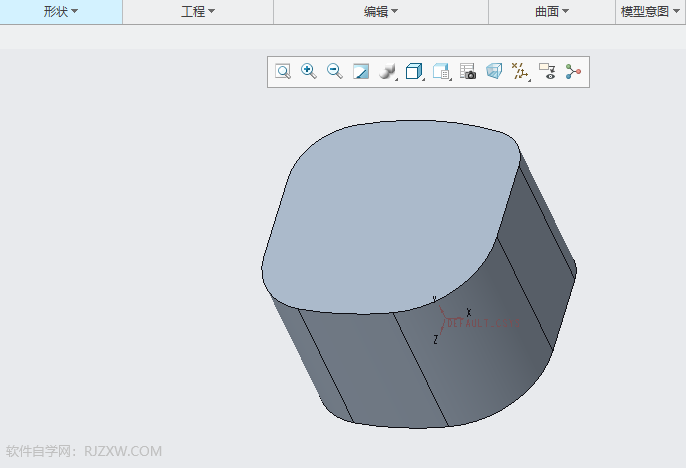Open the shading display style icon
Viewport: 686px width, 468px height.
tap(388, 71)
